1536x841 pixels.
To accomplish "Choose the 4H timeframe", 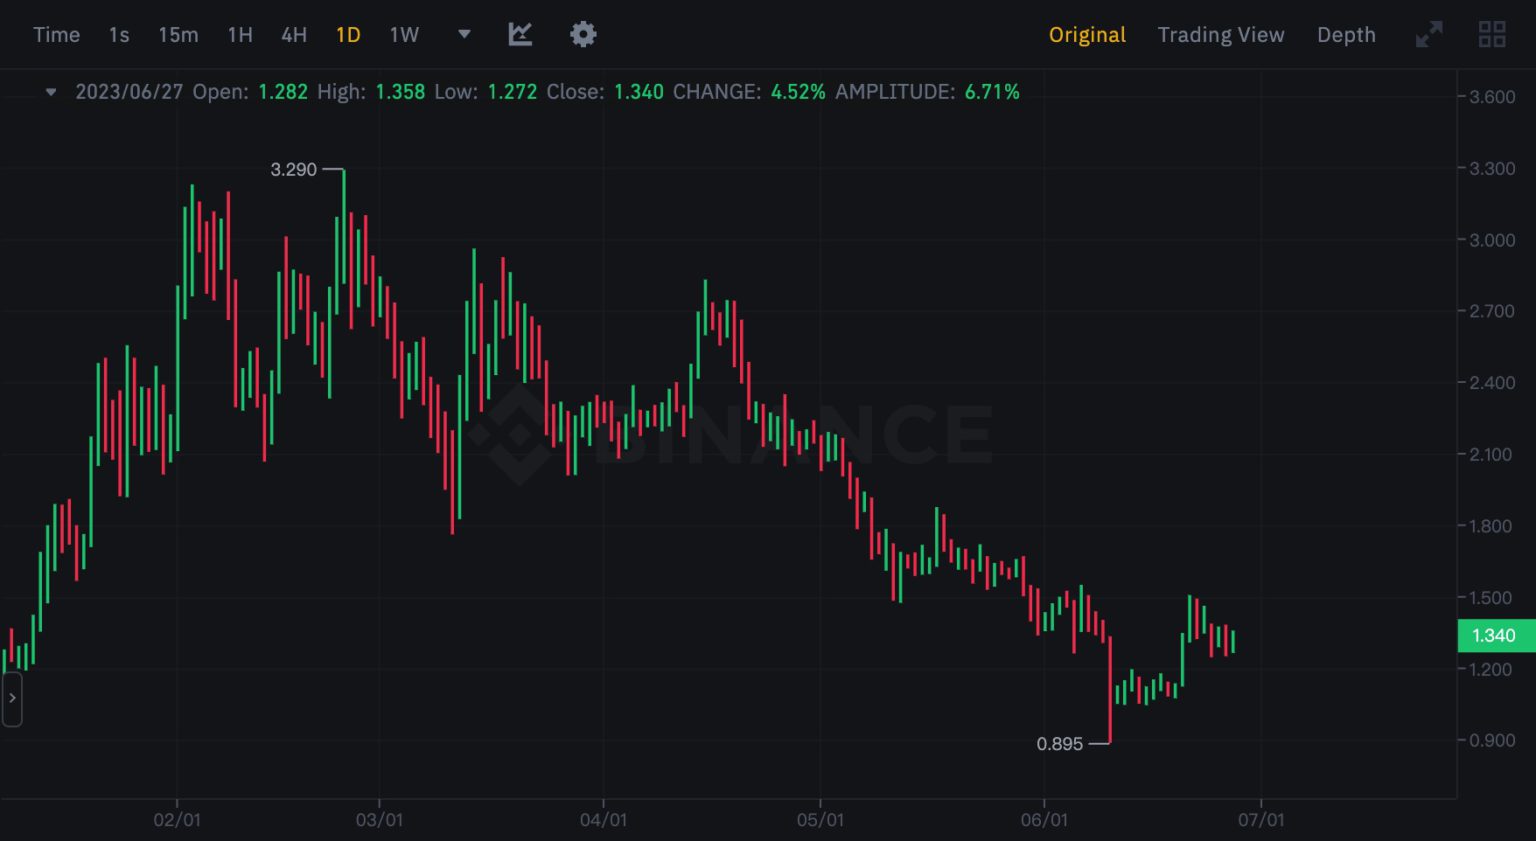I will pos(294,35).
